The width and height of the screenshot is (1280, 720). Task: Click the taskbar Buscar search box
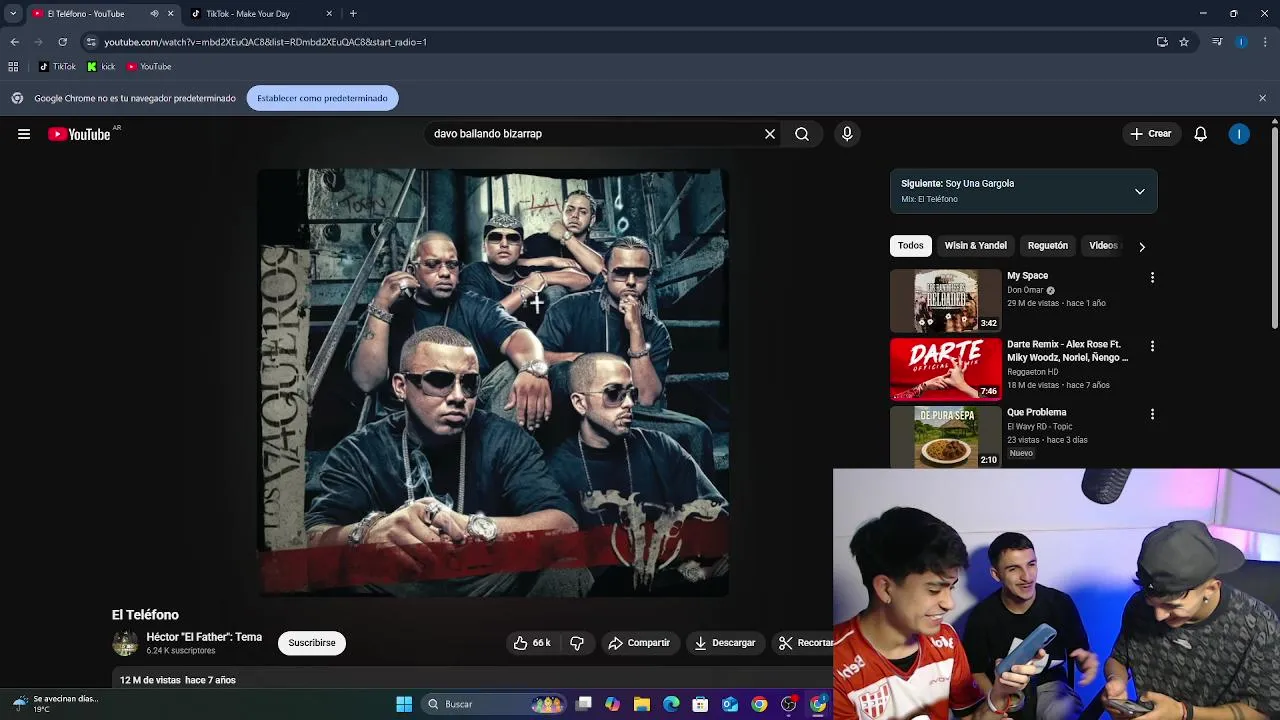(x=494, y=704)
